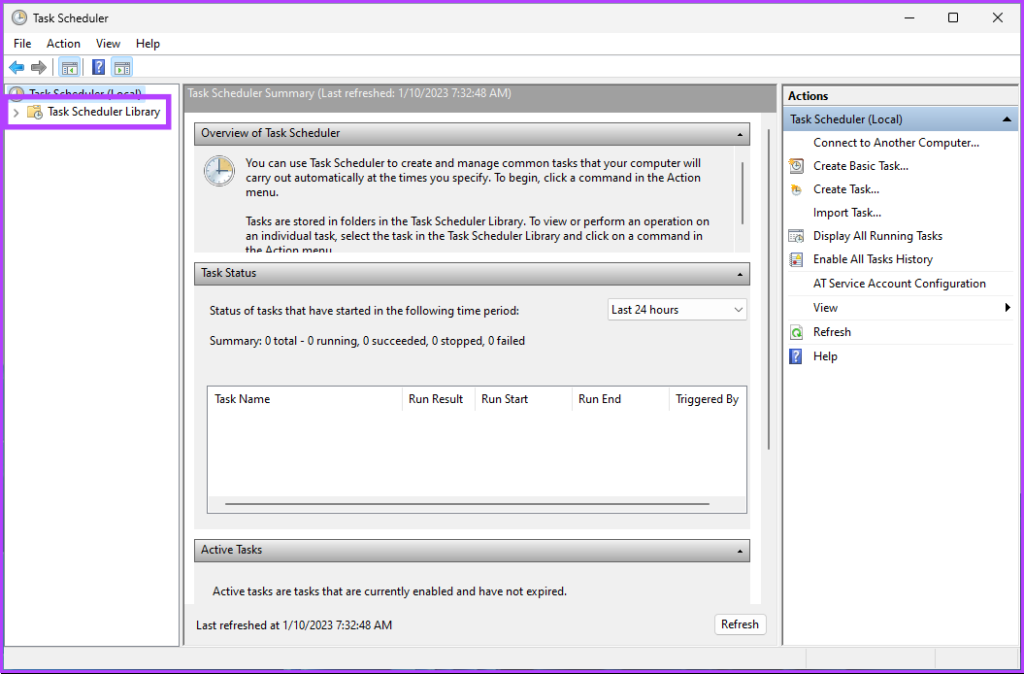Sort by the Task Name column header
Image resolution: width=1024 pixels, height=674 pixels.
(242, 399)
